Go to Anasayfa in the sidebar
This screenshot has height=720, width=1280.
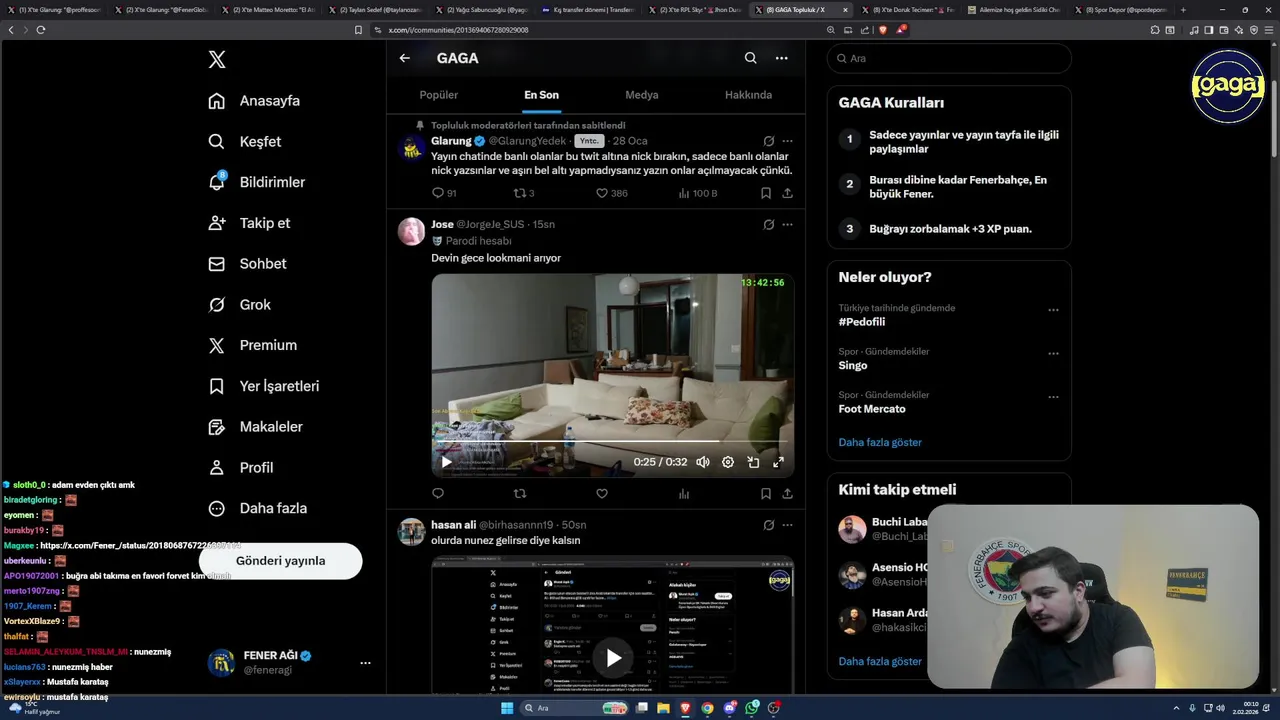(254, 101)
